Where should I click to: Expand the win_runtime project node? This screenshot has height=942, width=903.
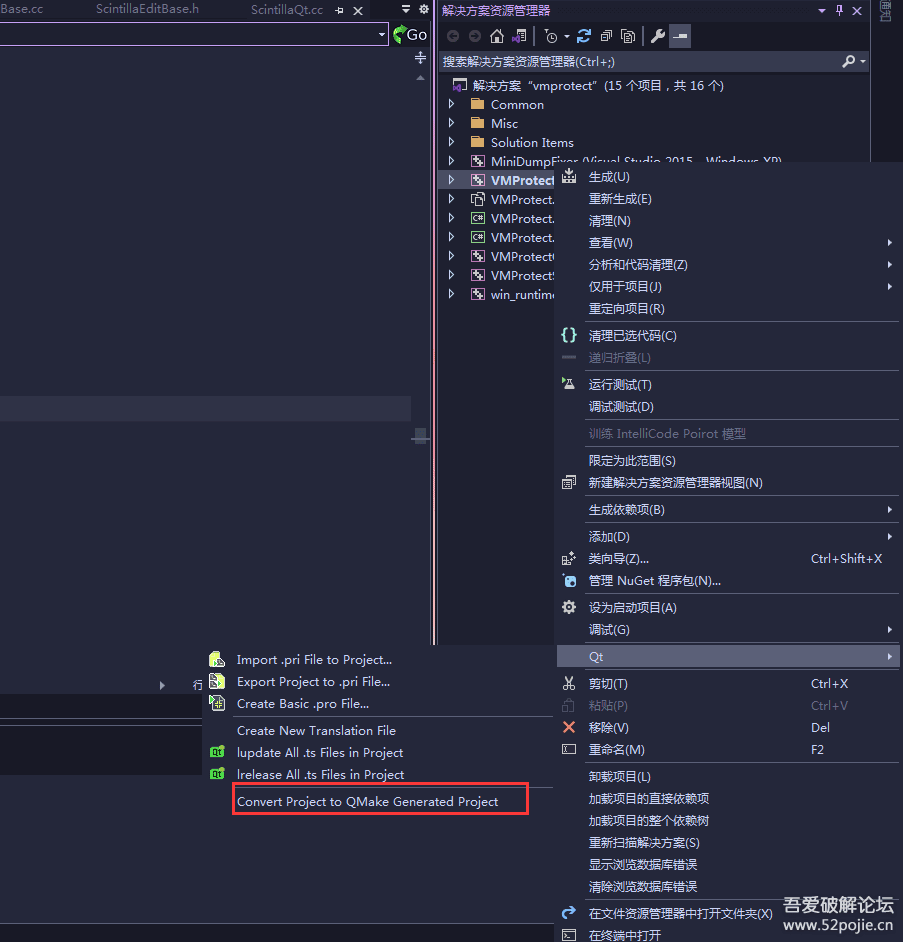pyautogui.click(x=451, y=294)
